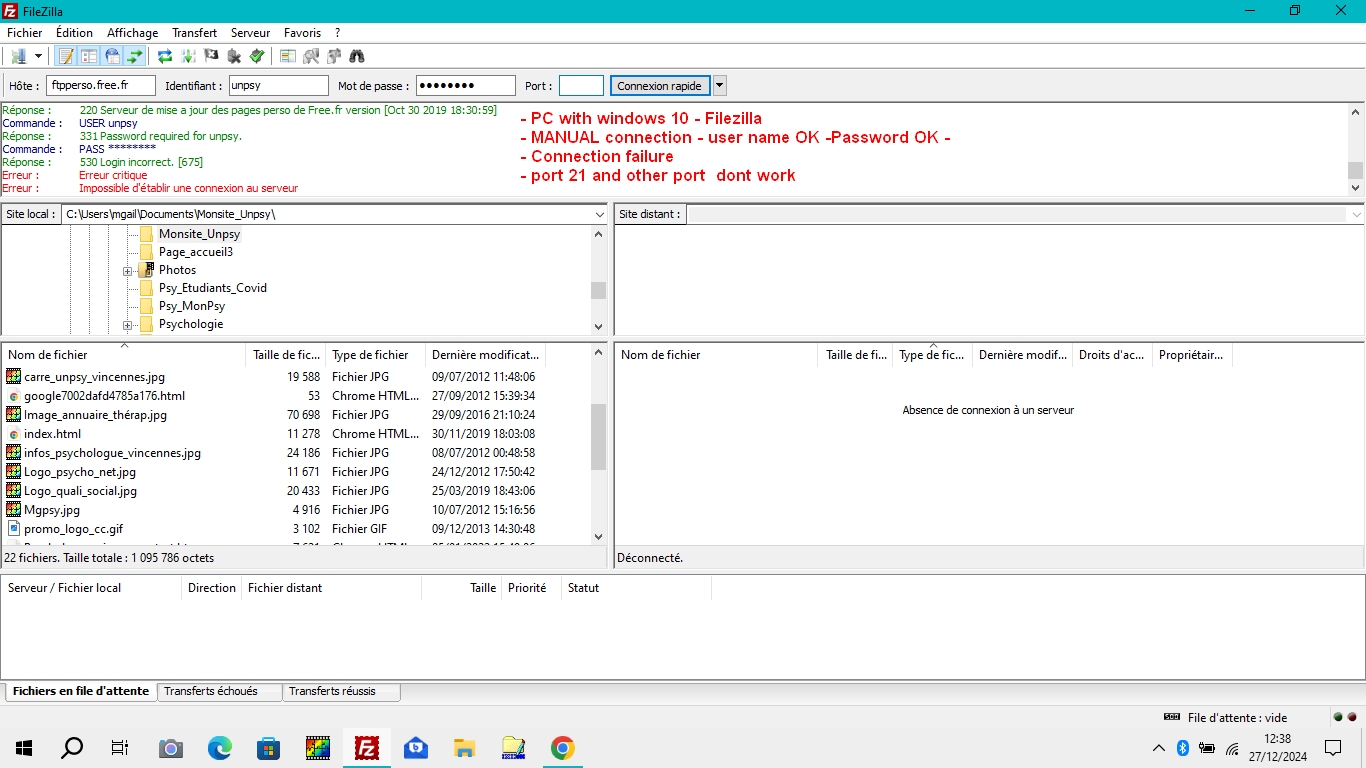Viewport: 1366px width, 768px height.
Task: Switch to the Transferts échoués tab
Action: coord(219,691)
